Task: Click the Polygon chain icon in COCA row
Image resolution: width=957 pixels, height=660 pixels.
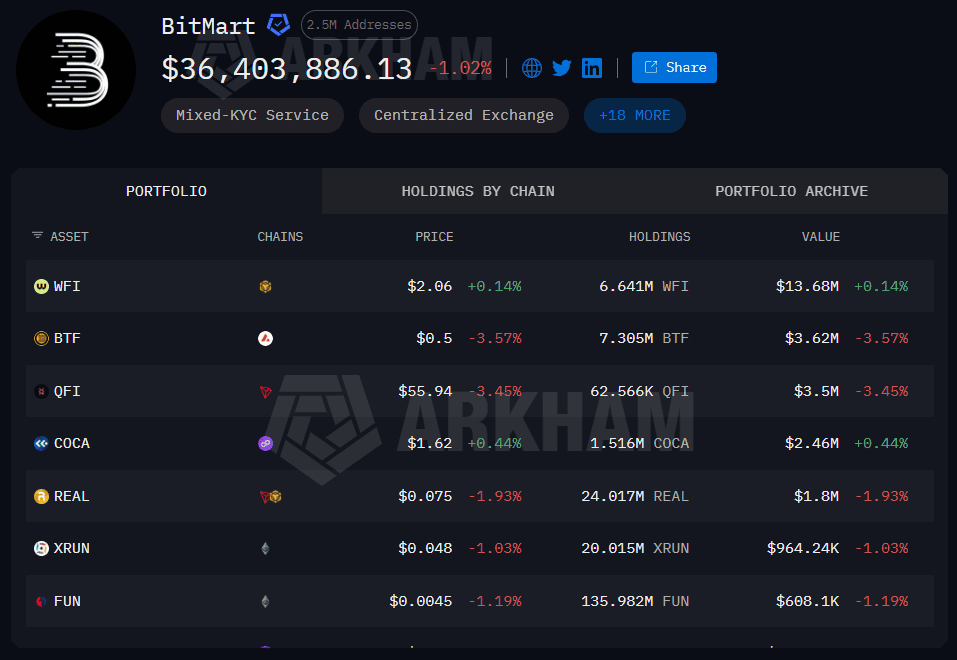Action: (265, 443)
